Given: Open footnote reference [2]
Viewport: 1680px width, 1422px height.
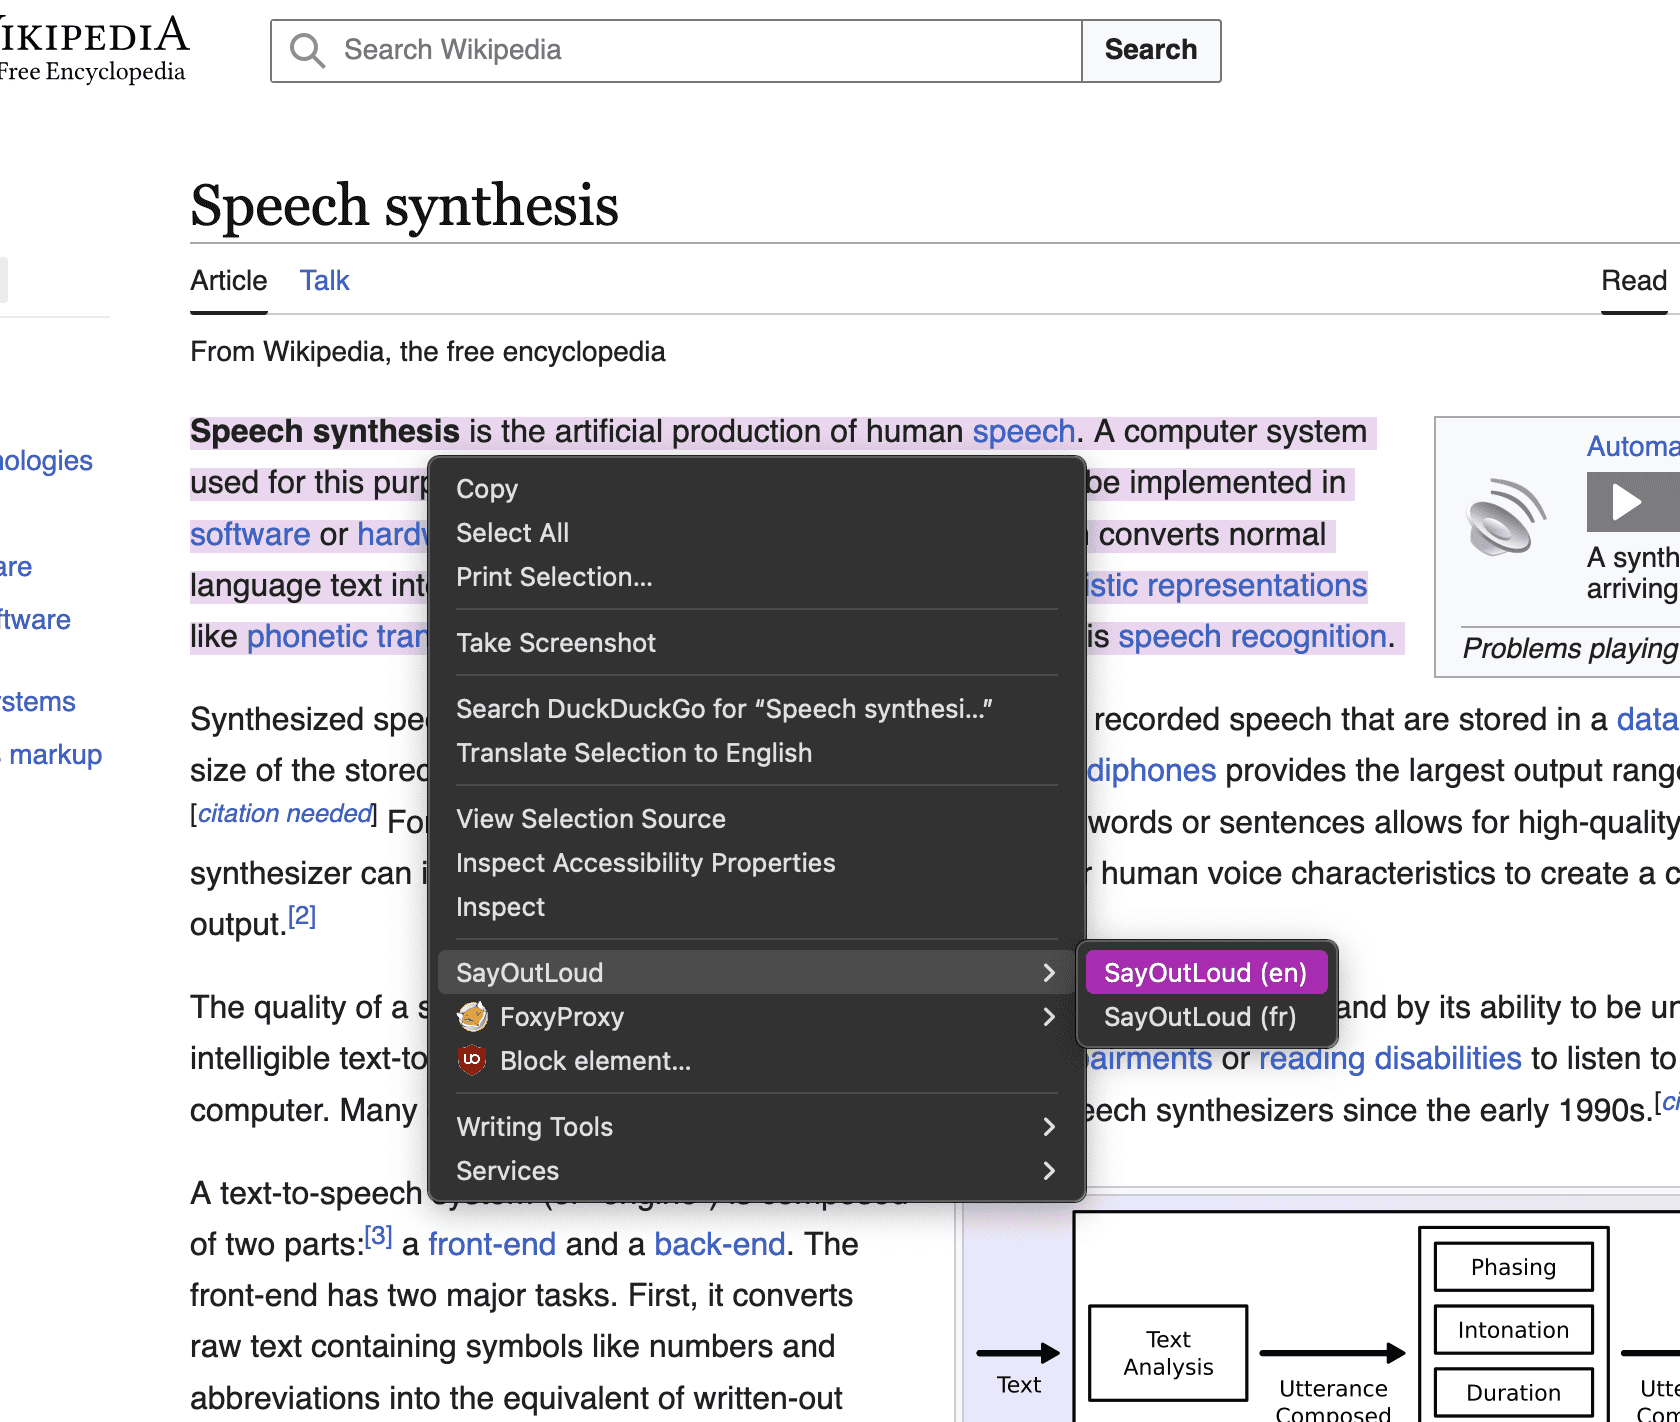Looking at the screenshot, I should click(x=302, y=916).
